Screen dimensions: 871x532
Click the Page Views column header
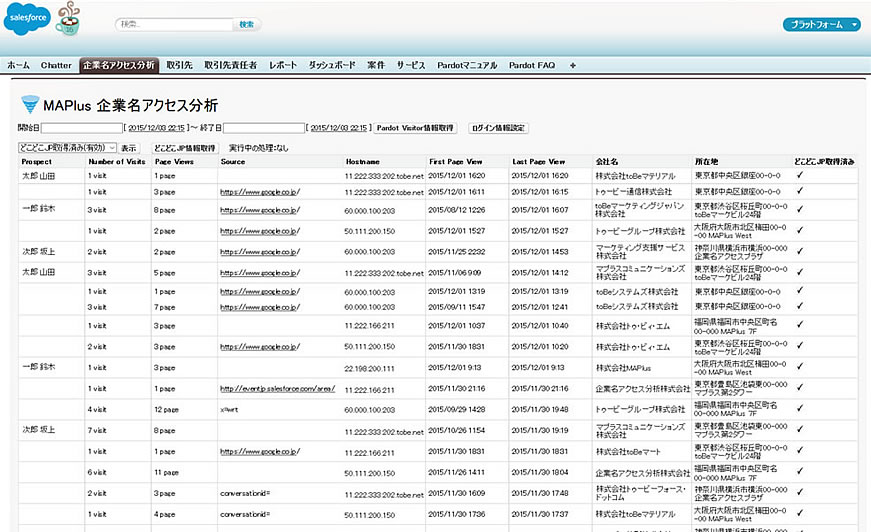174,162
